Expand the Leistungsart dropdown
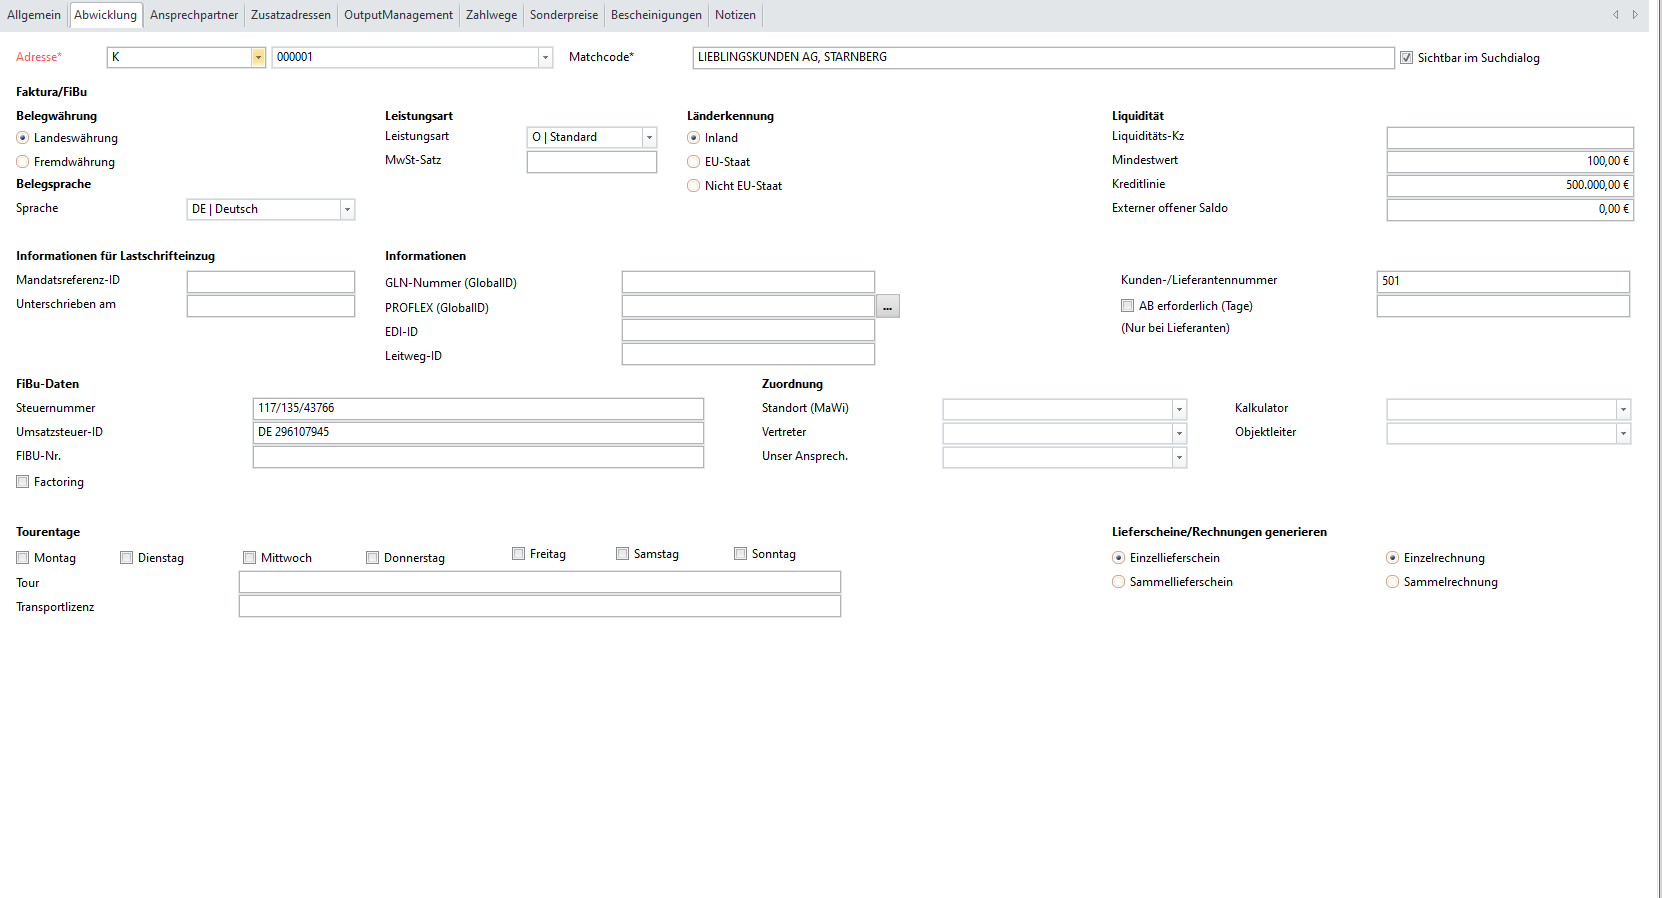 (649, 137)
